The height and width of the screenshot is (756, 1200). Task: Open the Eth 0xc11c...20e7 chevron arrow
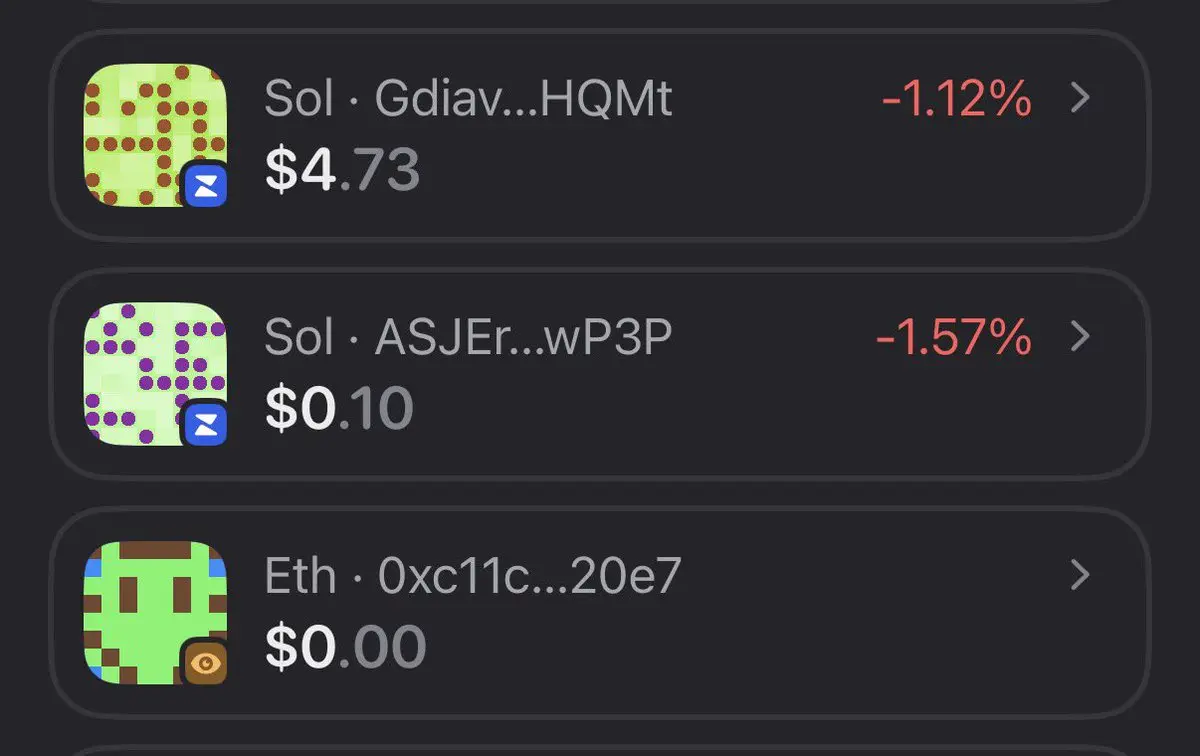point(1079,575)
